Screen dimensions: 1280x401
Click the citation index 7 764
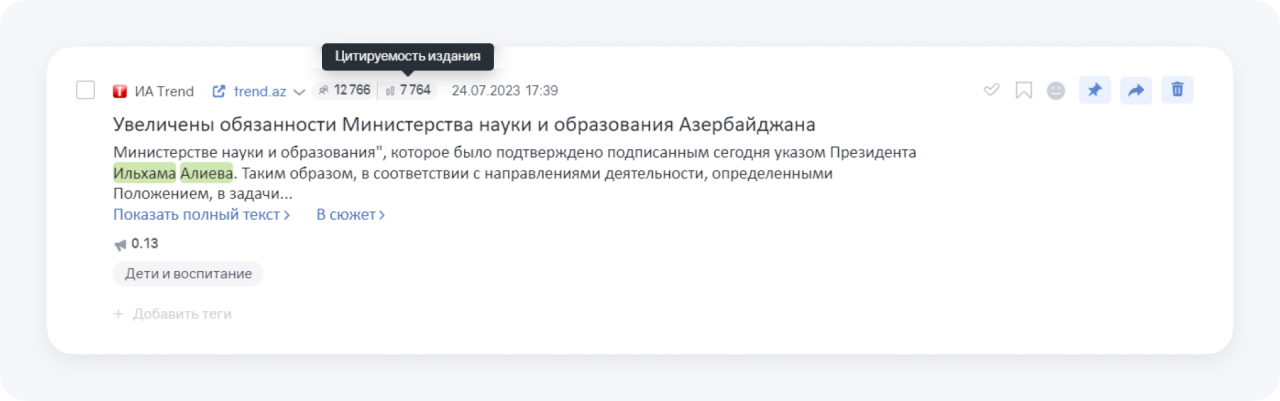(x=409, y=90)
